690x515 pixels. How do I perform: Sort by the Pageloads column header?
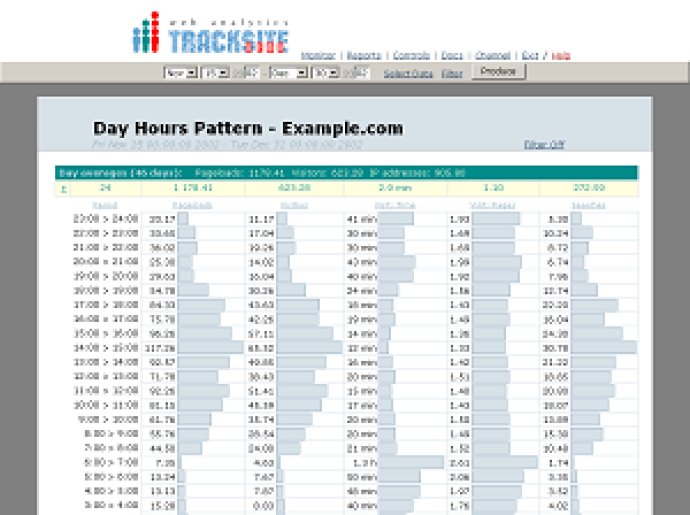(192, 206)
